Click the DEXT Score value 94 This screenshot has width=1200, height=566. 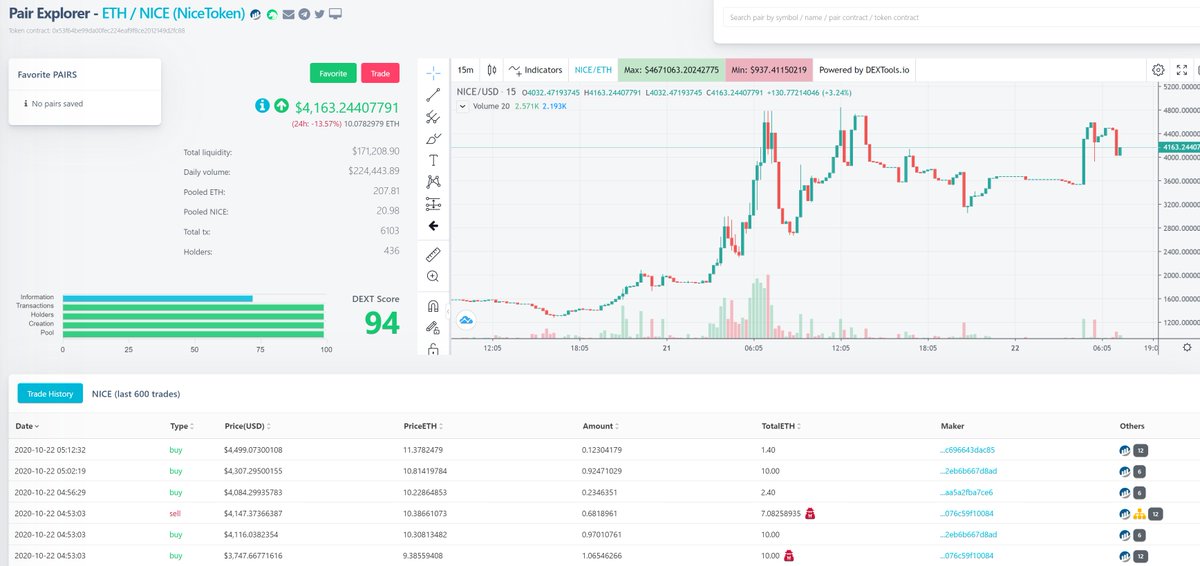(x=381, y=323)
